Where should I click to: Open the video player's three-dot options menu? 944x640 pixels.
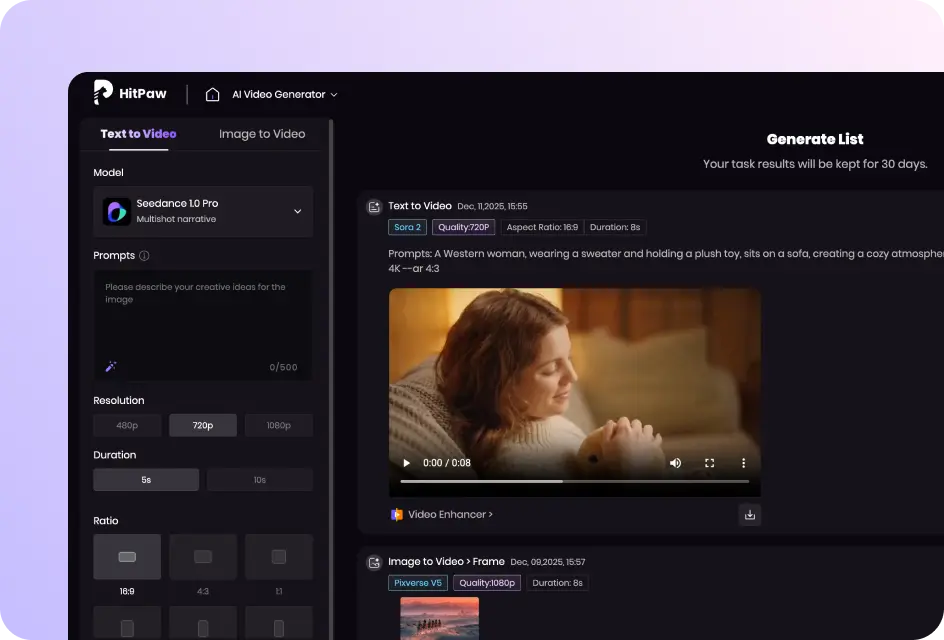(x=743, y=463)
